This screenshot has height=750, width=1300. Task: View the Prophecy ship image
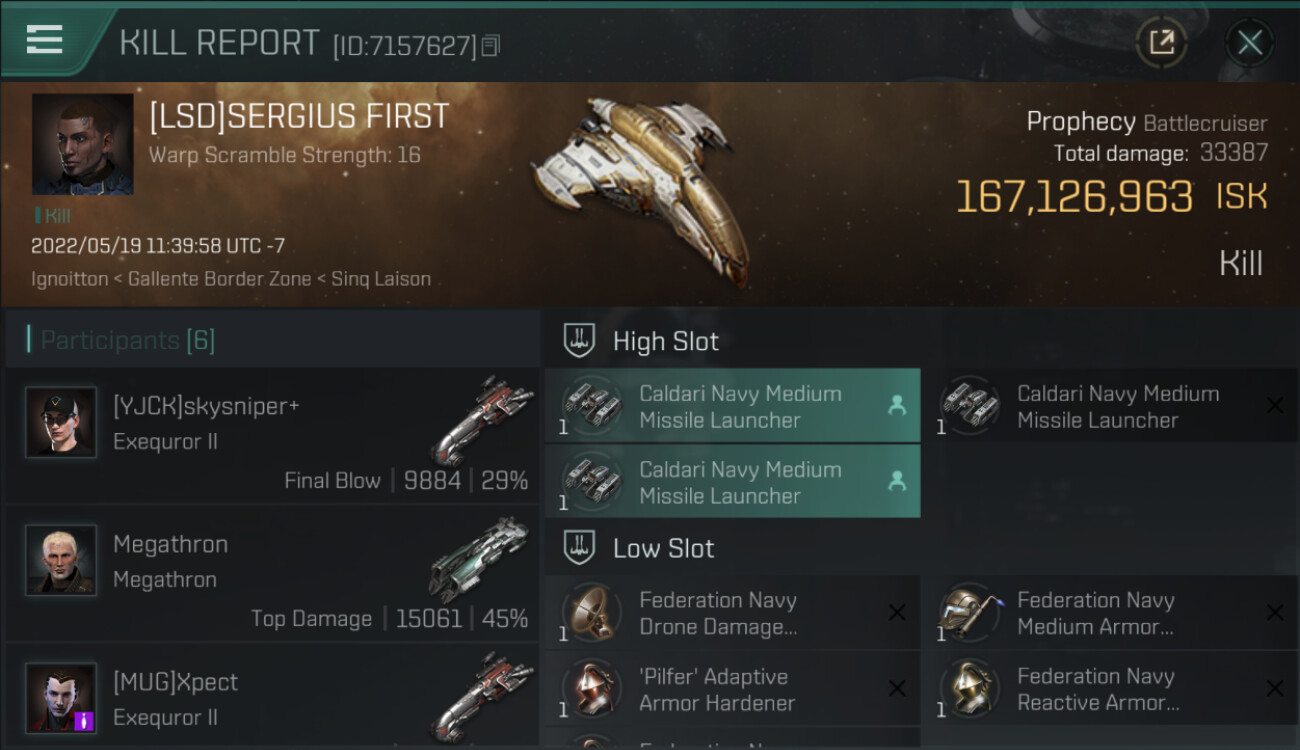point(640,185)
